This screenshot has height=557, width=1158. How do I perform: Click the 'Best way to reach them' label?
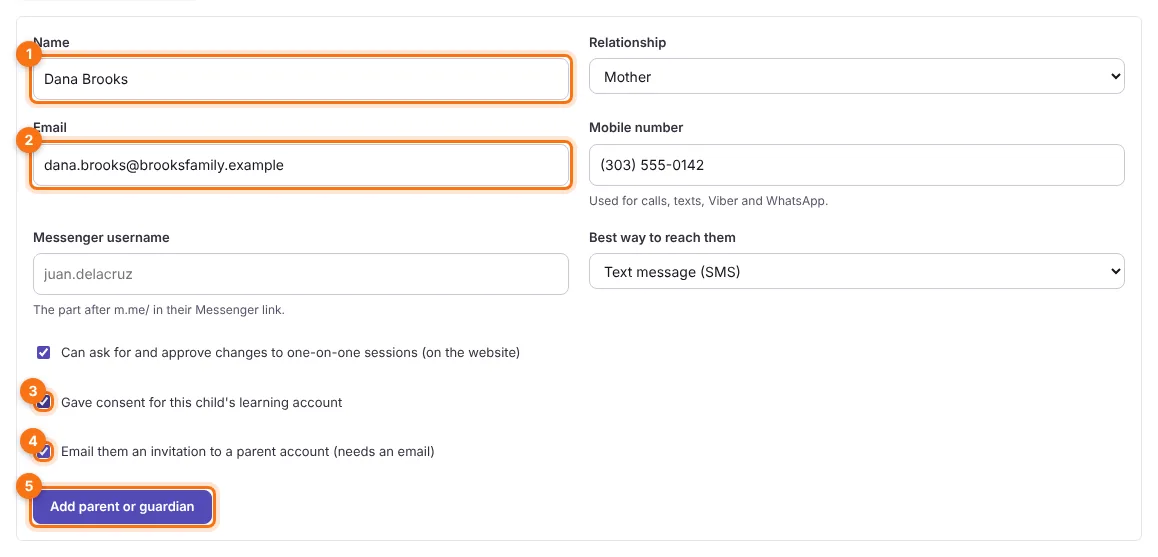click(x=662, y=238)
